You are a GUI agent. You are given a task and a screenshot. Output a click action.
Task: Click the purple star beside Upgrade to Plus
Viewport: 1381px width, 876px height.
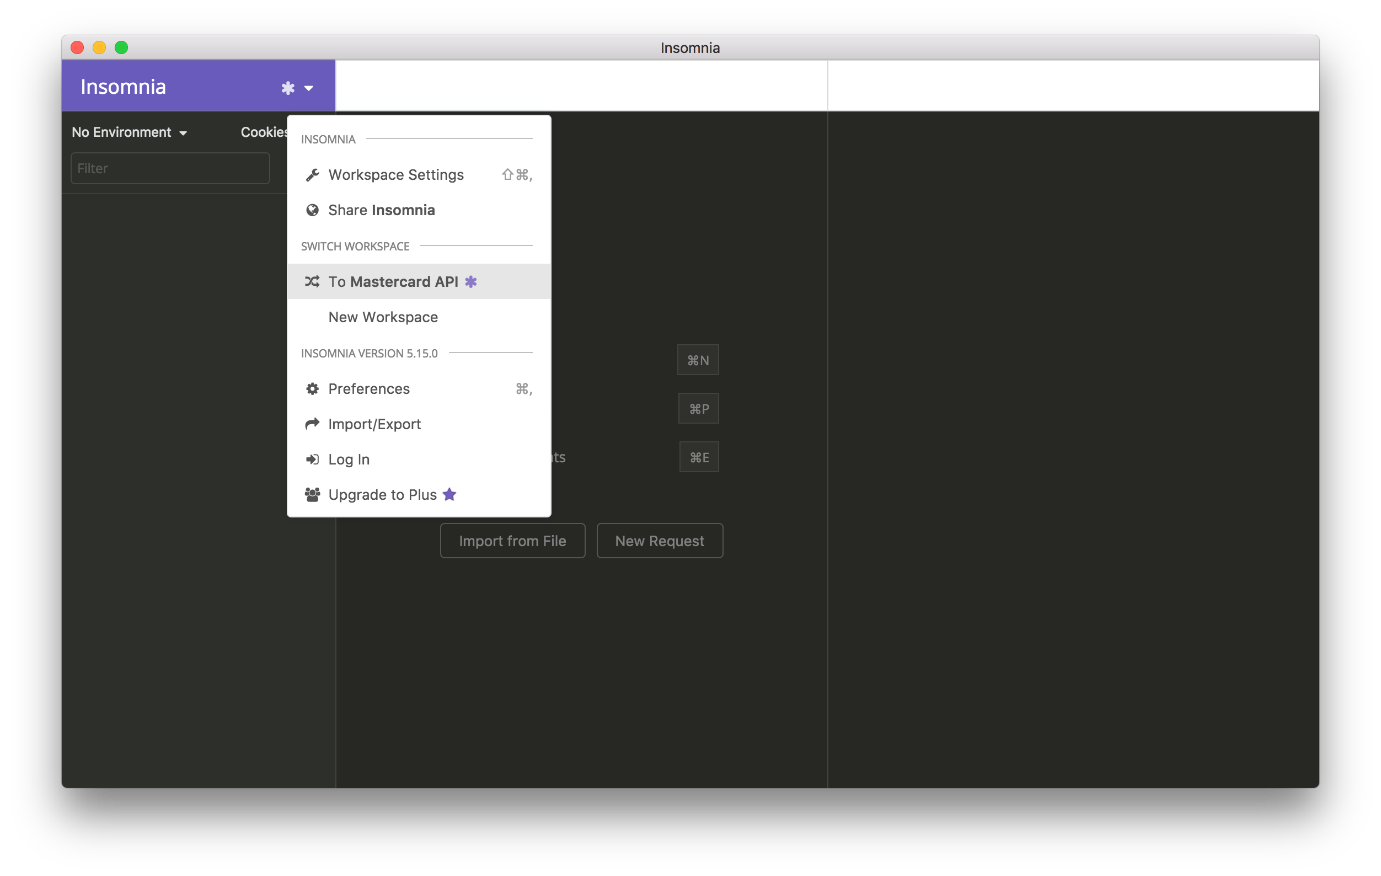pyautogui.click(x=449, y=494)
